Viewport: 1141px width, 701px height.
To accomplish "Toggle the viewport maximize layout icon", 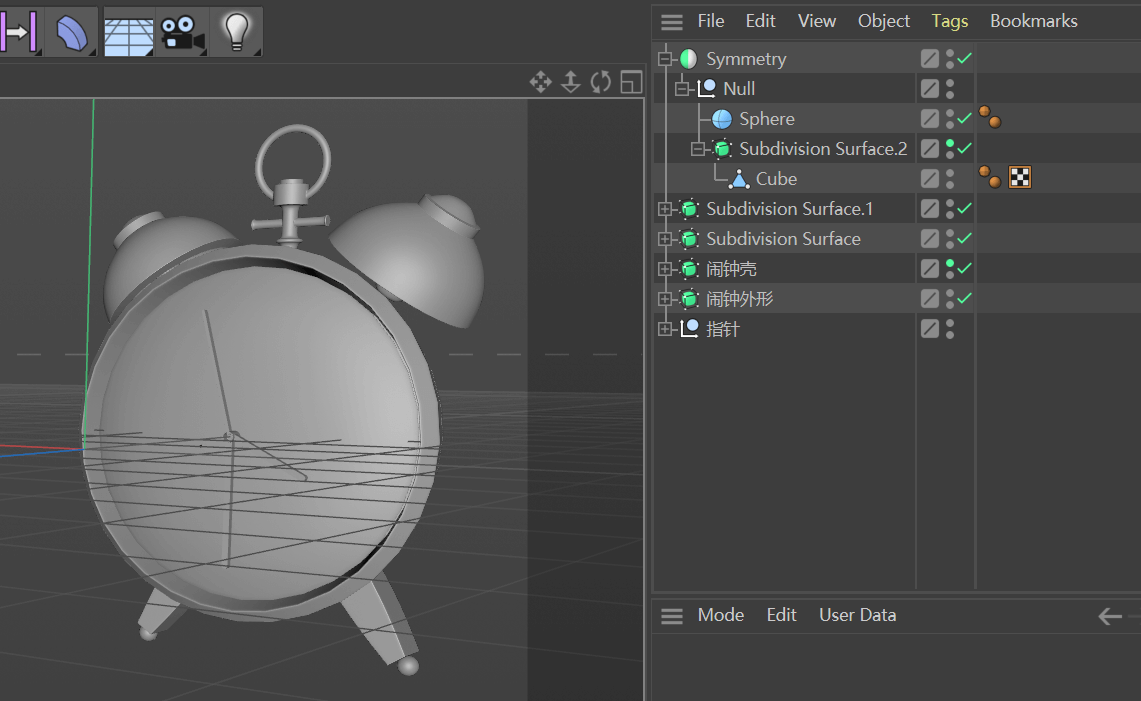I will click(x=631, y=82).
